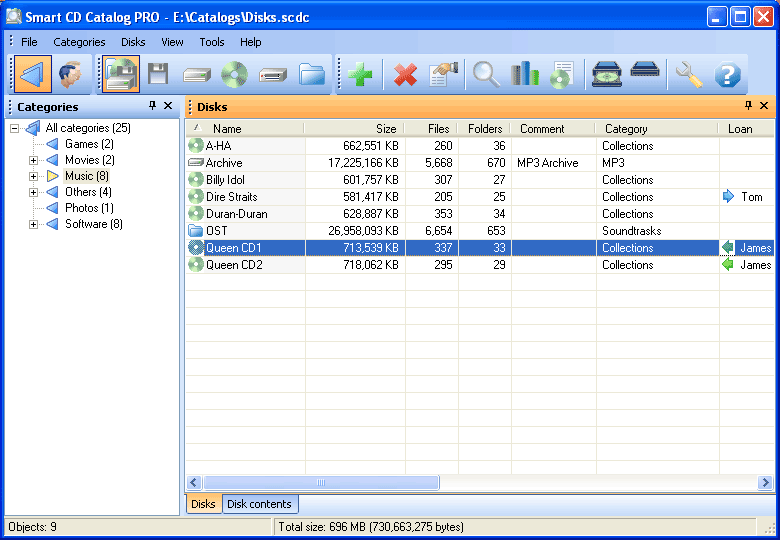780x540 pixels.
Task: Click the green plus add icon
Action: [x=360, y=75]
